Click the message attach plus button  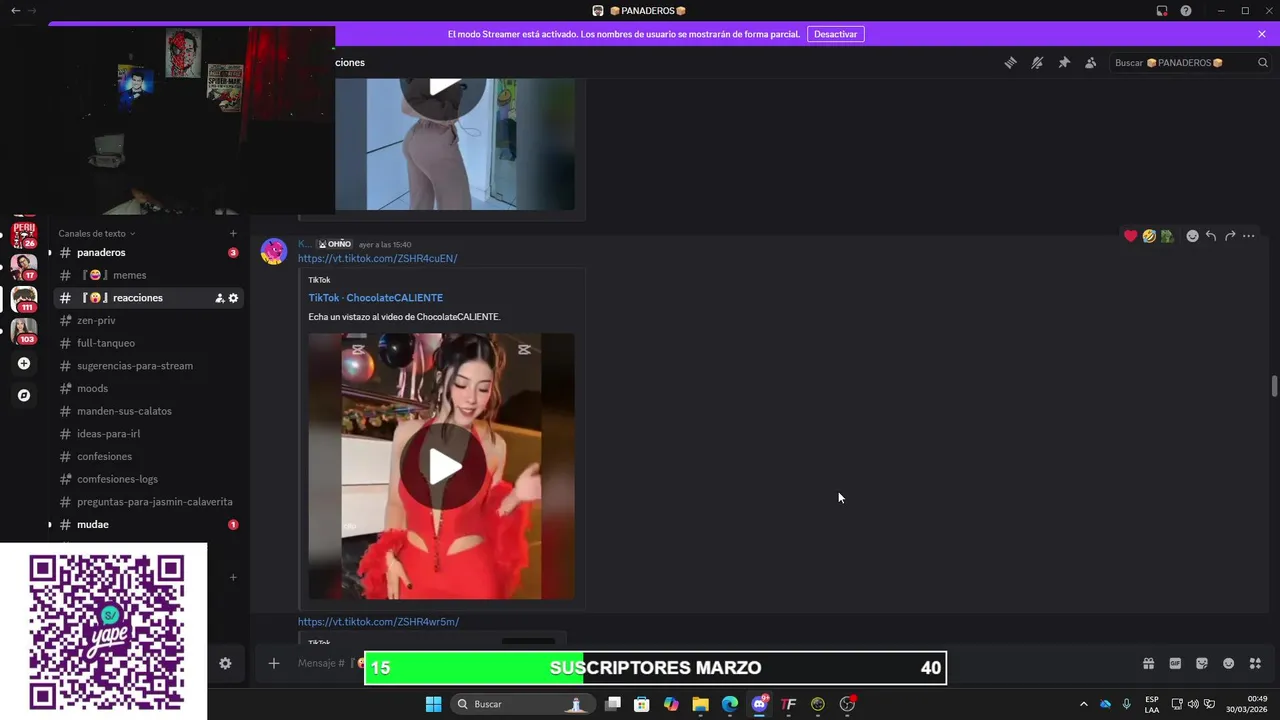tap(273, 663)
